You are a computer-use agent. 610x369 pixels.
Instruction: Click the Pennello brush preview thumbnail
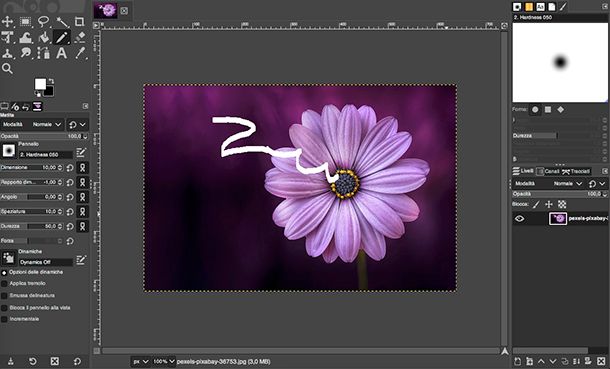click(9, 150)
